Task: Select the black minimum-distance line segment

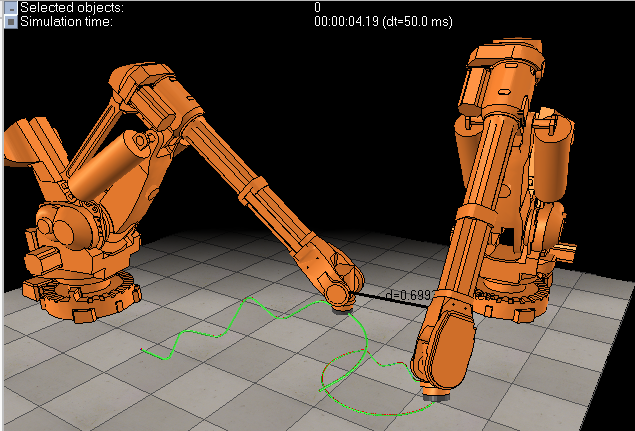Action: pyautogui.click(x=375, y=296)
